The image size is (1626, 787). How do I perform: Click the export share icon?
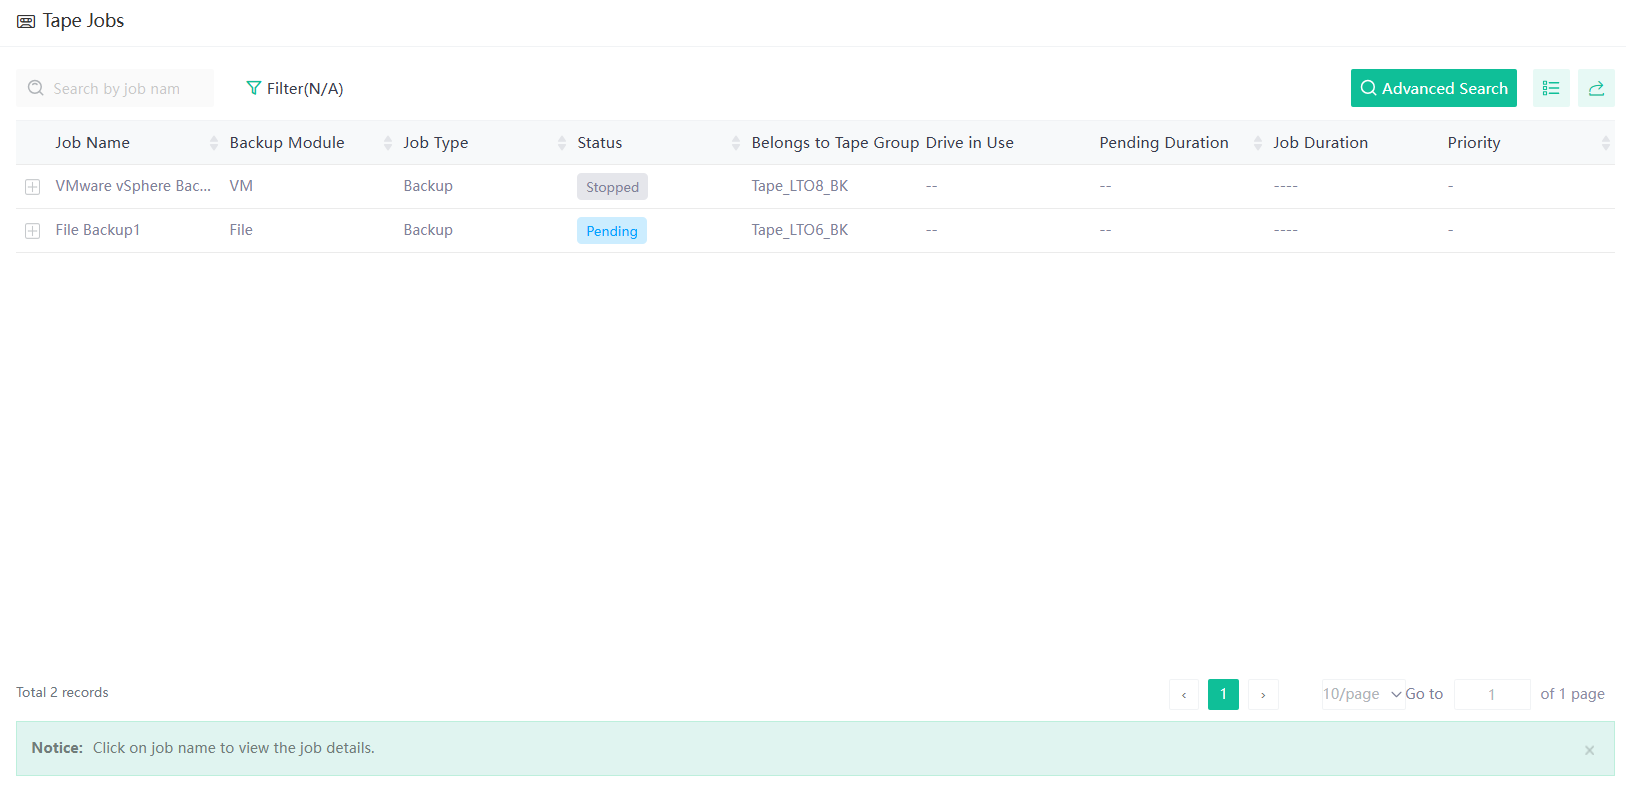(x=1596, y=88)
